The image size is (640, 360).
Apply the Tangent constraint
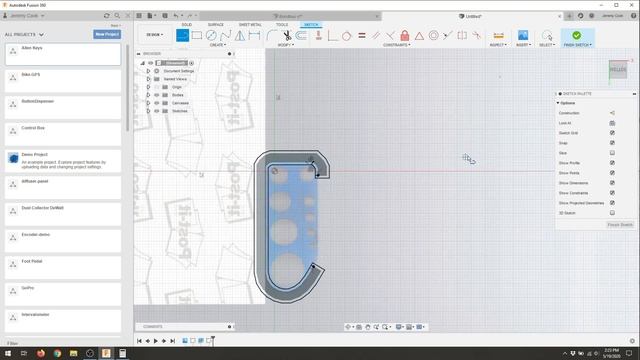click(x=347, y=36)
